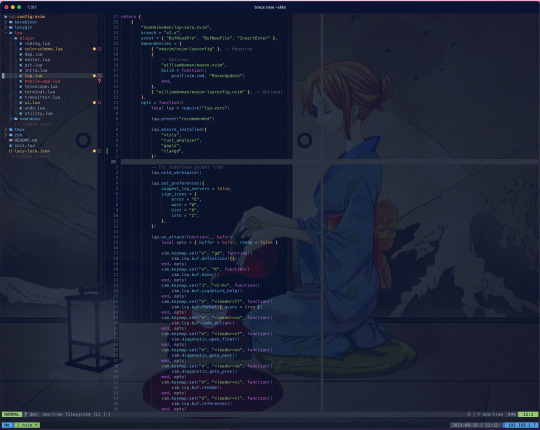Click the highlighted current line number 26
This screenshot has width=540, height=430.
click(x=113, y=161)
